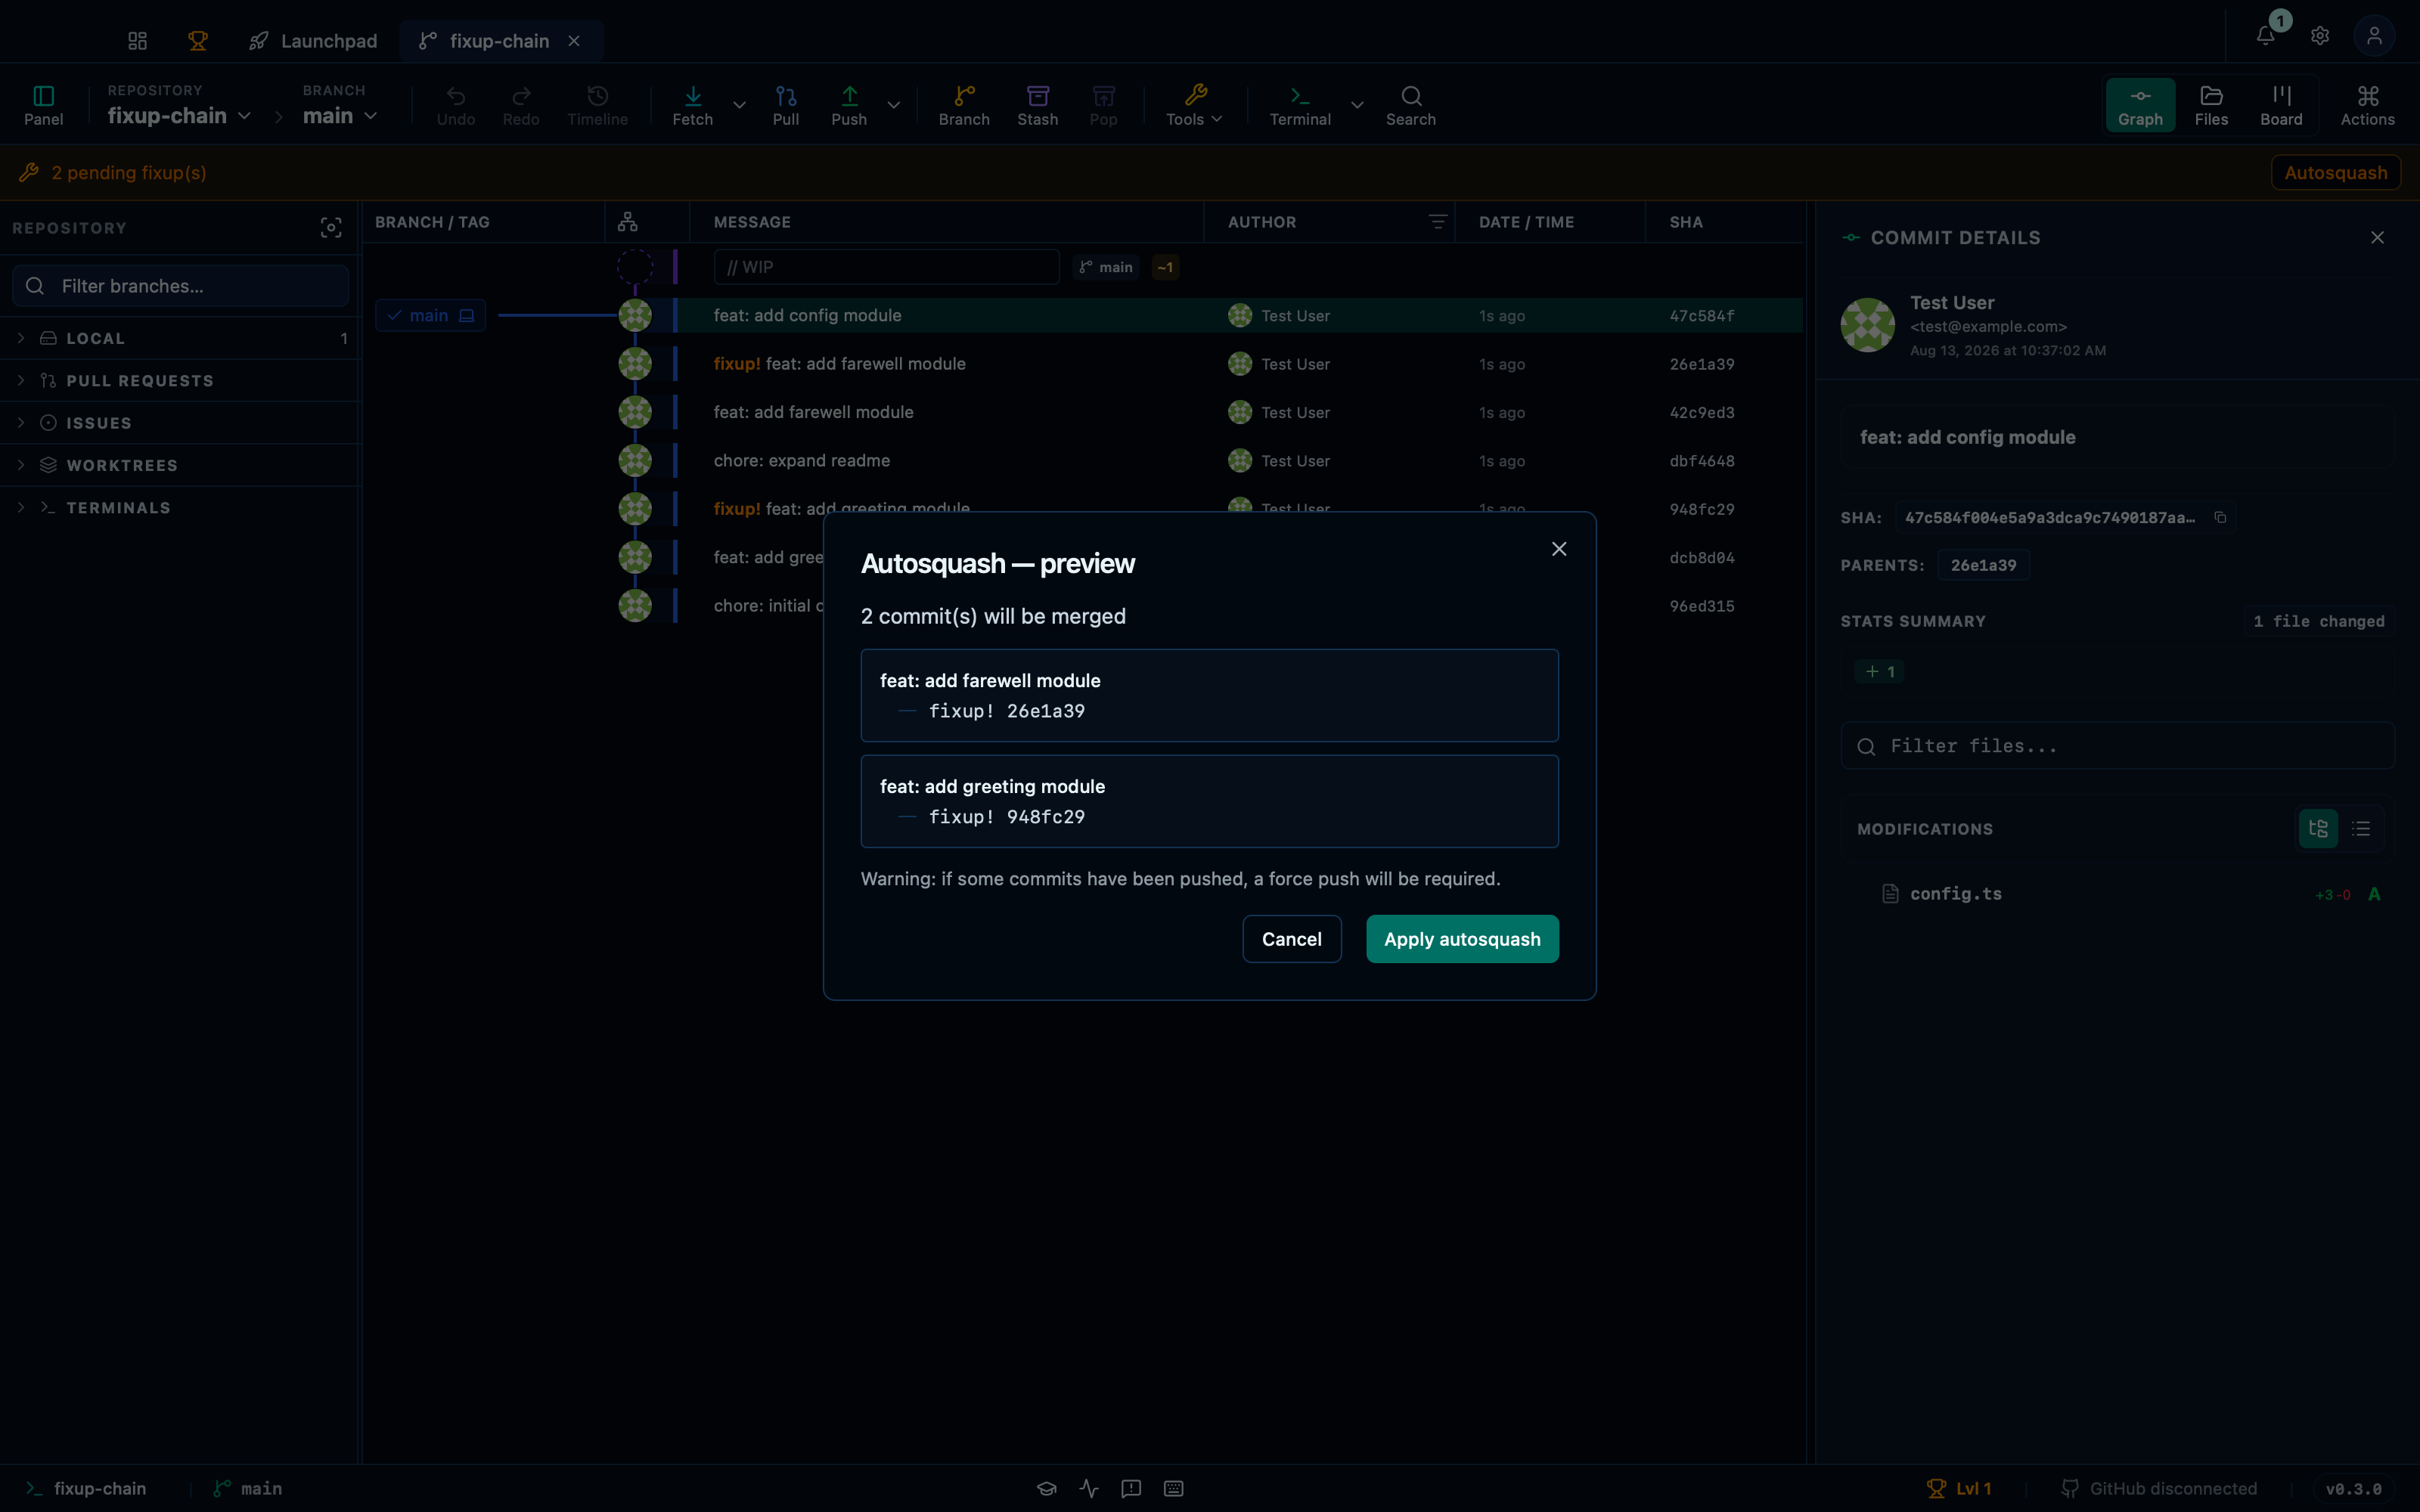Open the user account avatar icon
2420x1512 pixels.
pos(2374,36)
